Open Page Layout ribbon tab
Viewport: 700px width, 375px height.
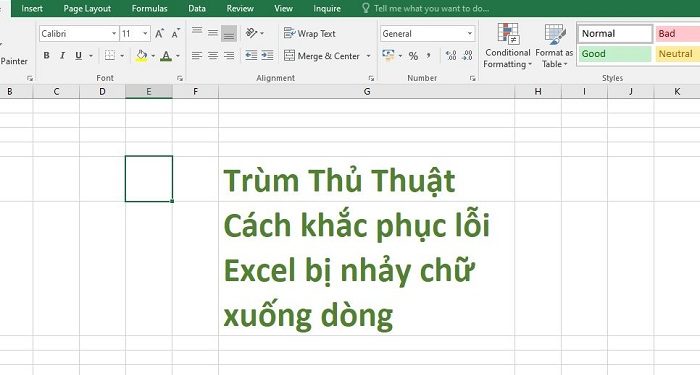pyautogui.click(x=87, y=8)
